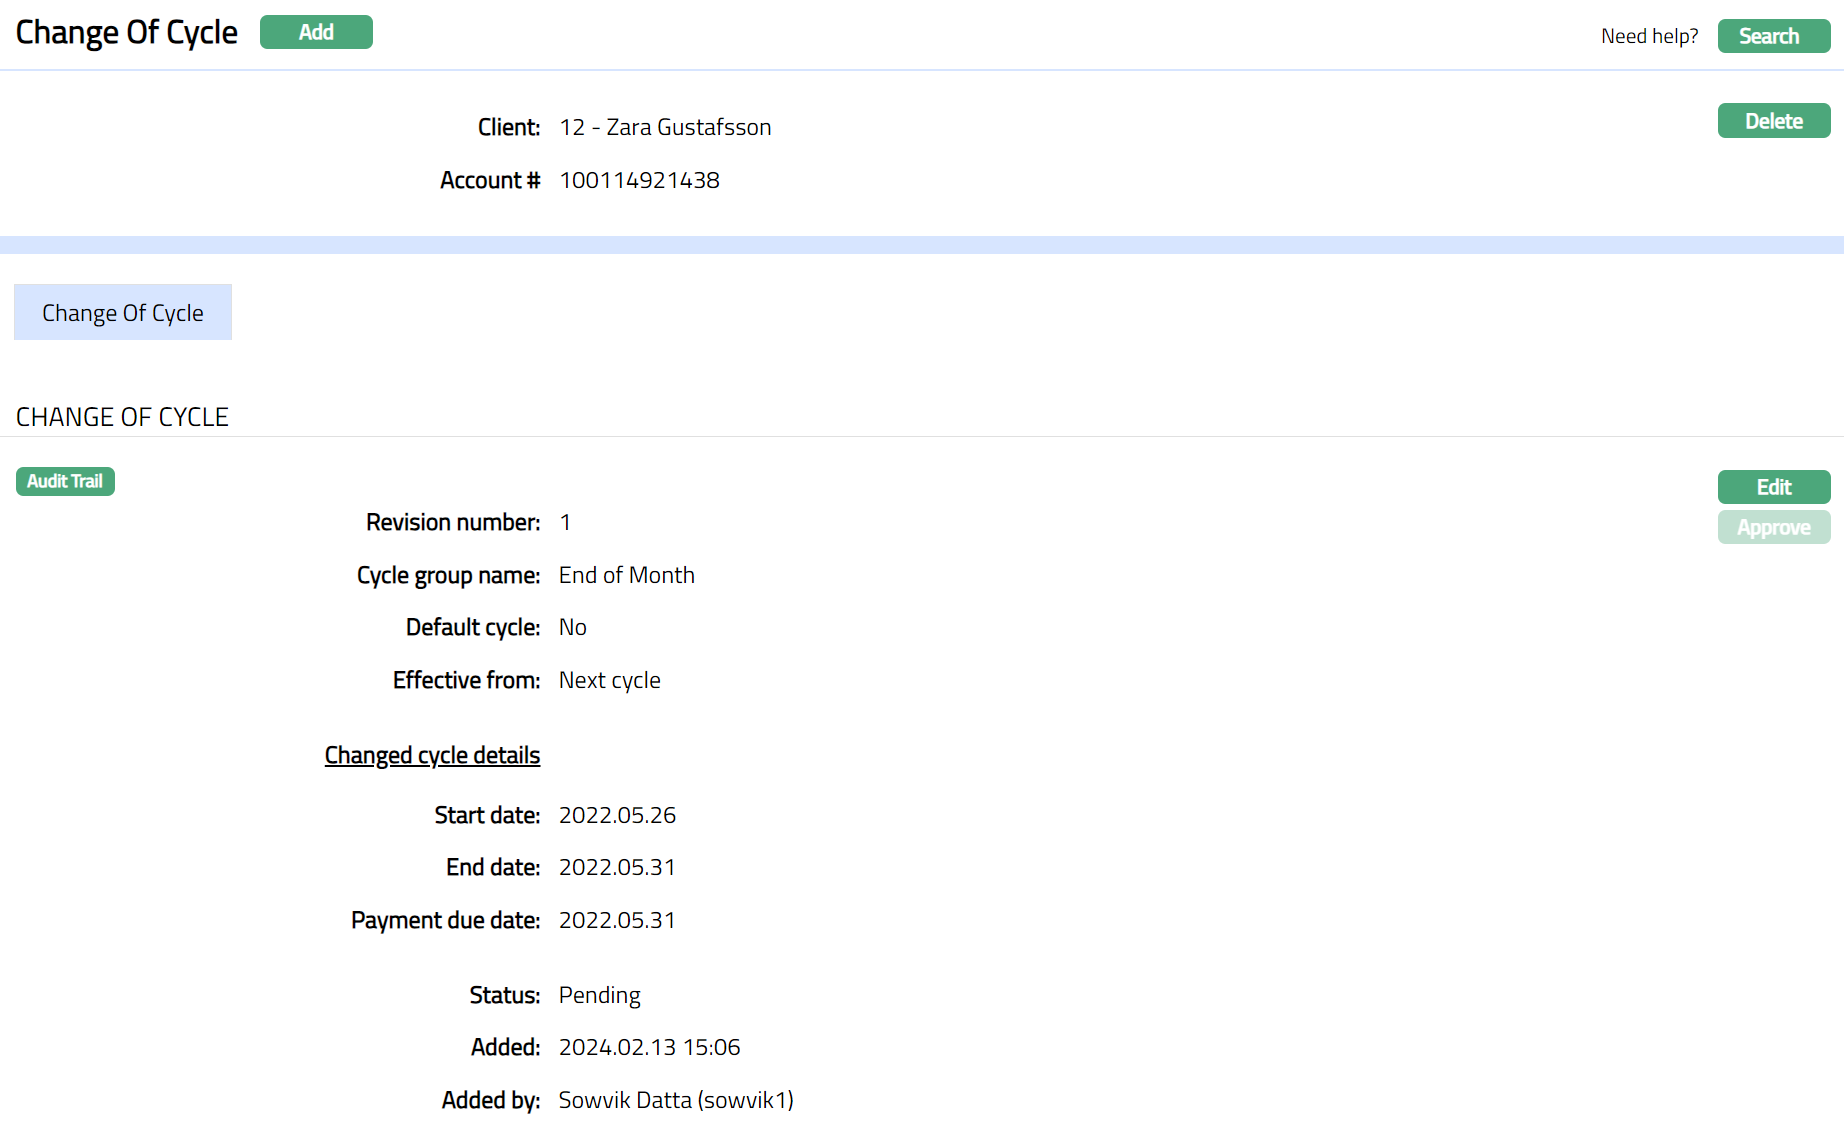Select the account number 100114921438
The image size is (1844, 1132).
coord(639,180)
